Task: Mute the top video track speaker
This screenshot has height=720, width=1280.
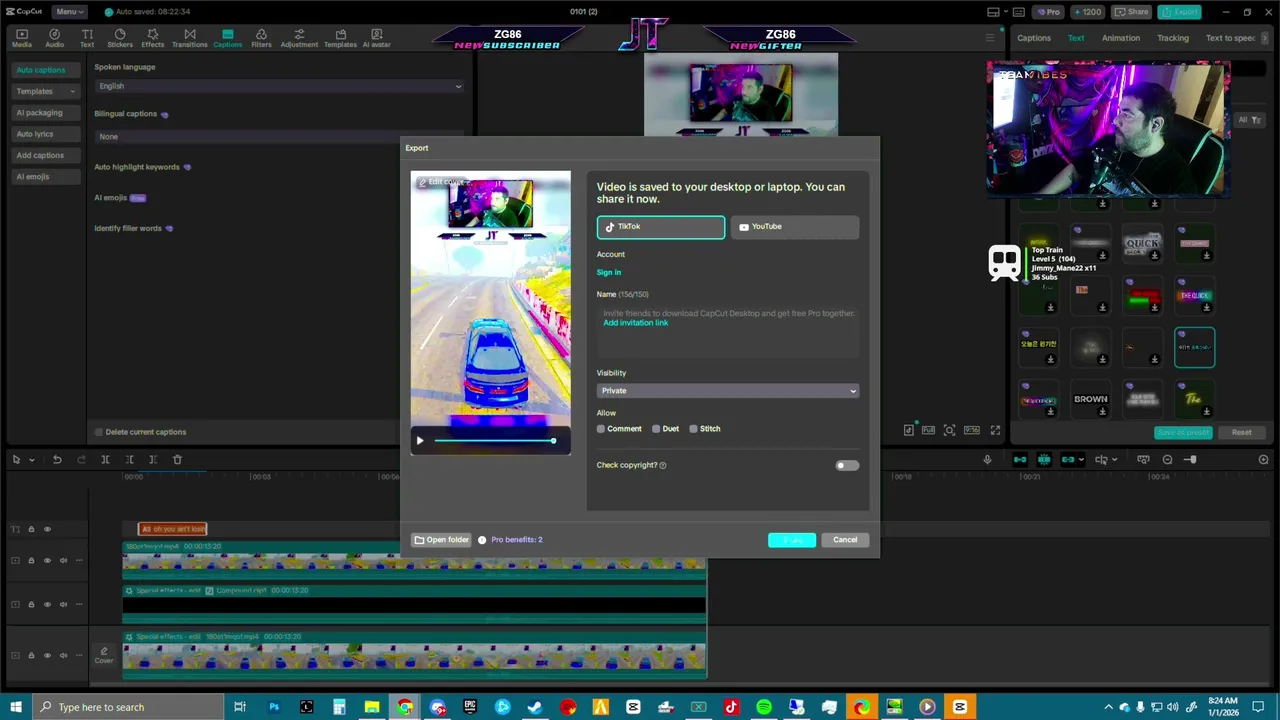Action: [x=63, y=561]
